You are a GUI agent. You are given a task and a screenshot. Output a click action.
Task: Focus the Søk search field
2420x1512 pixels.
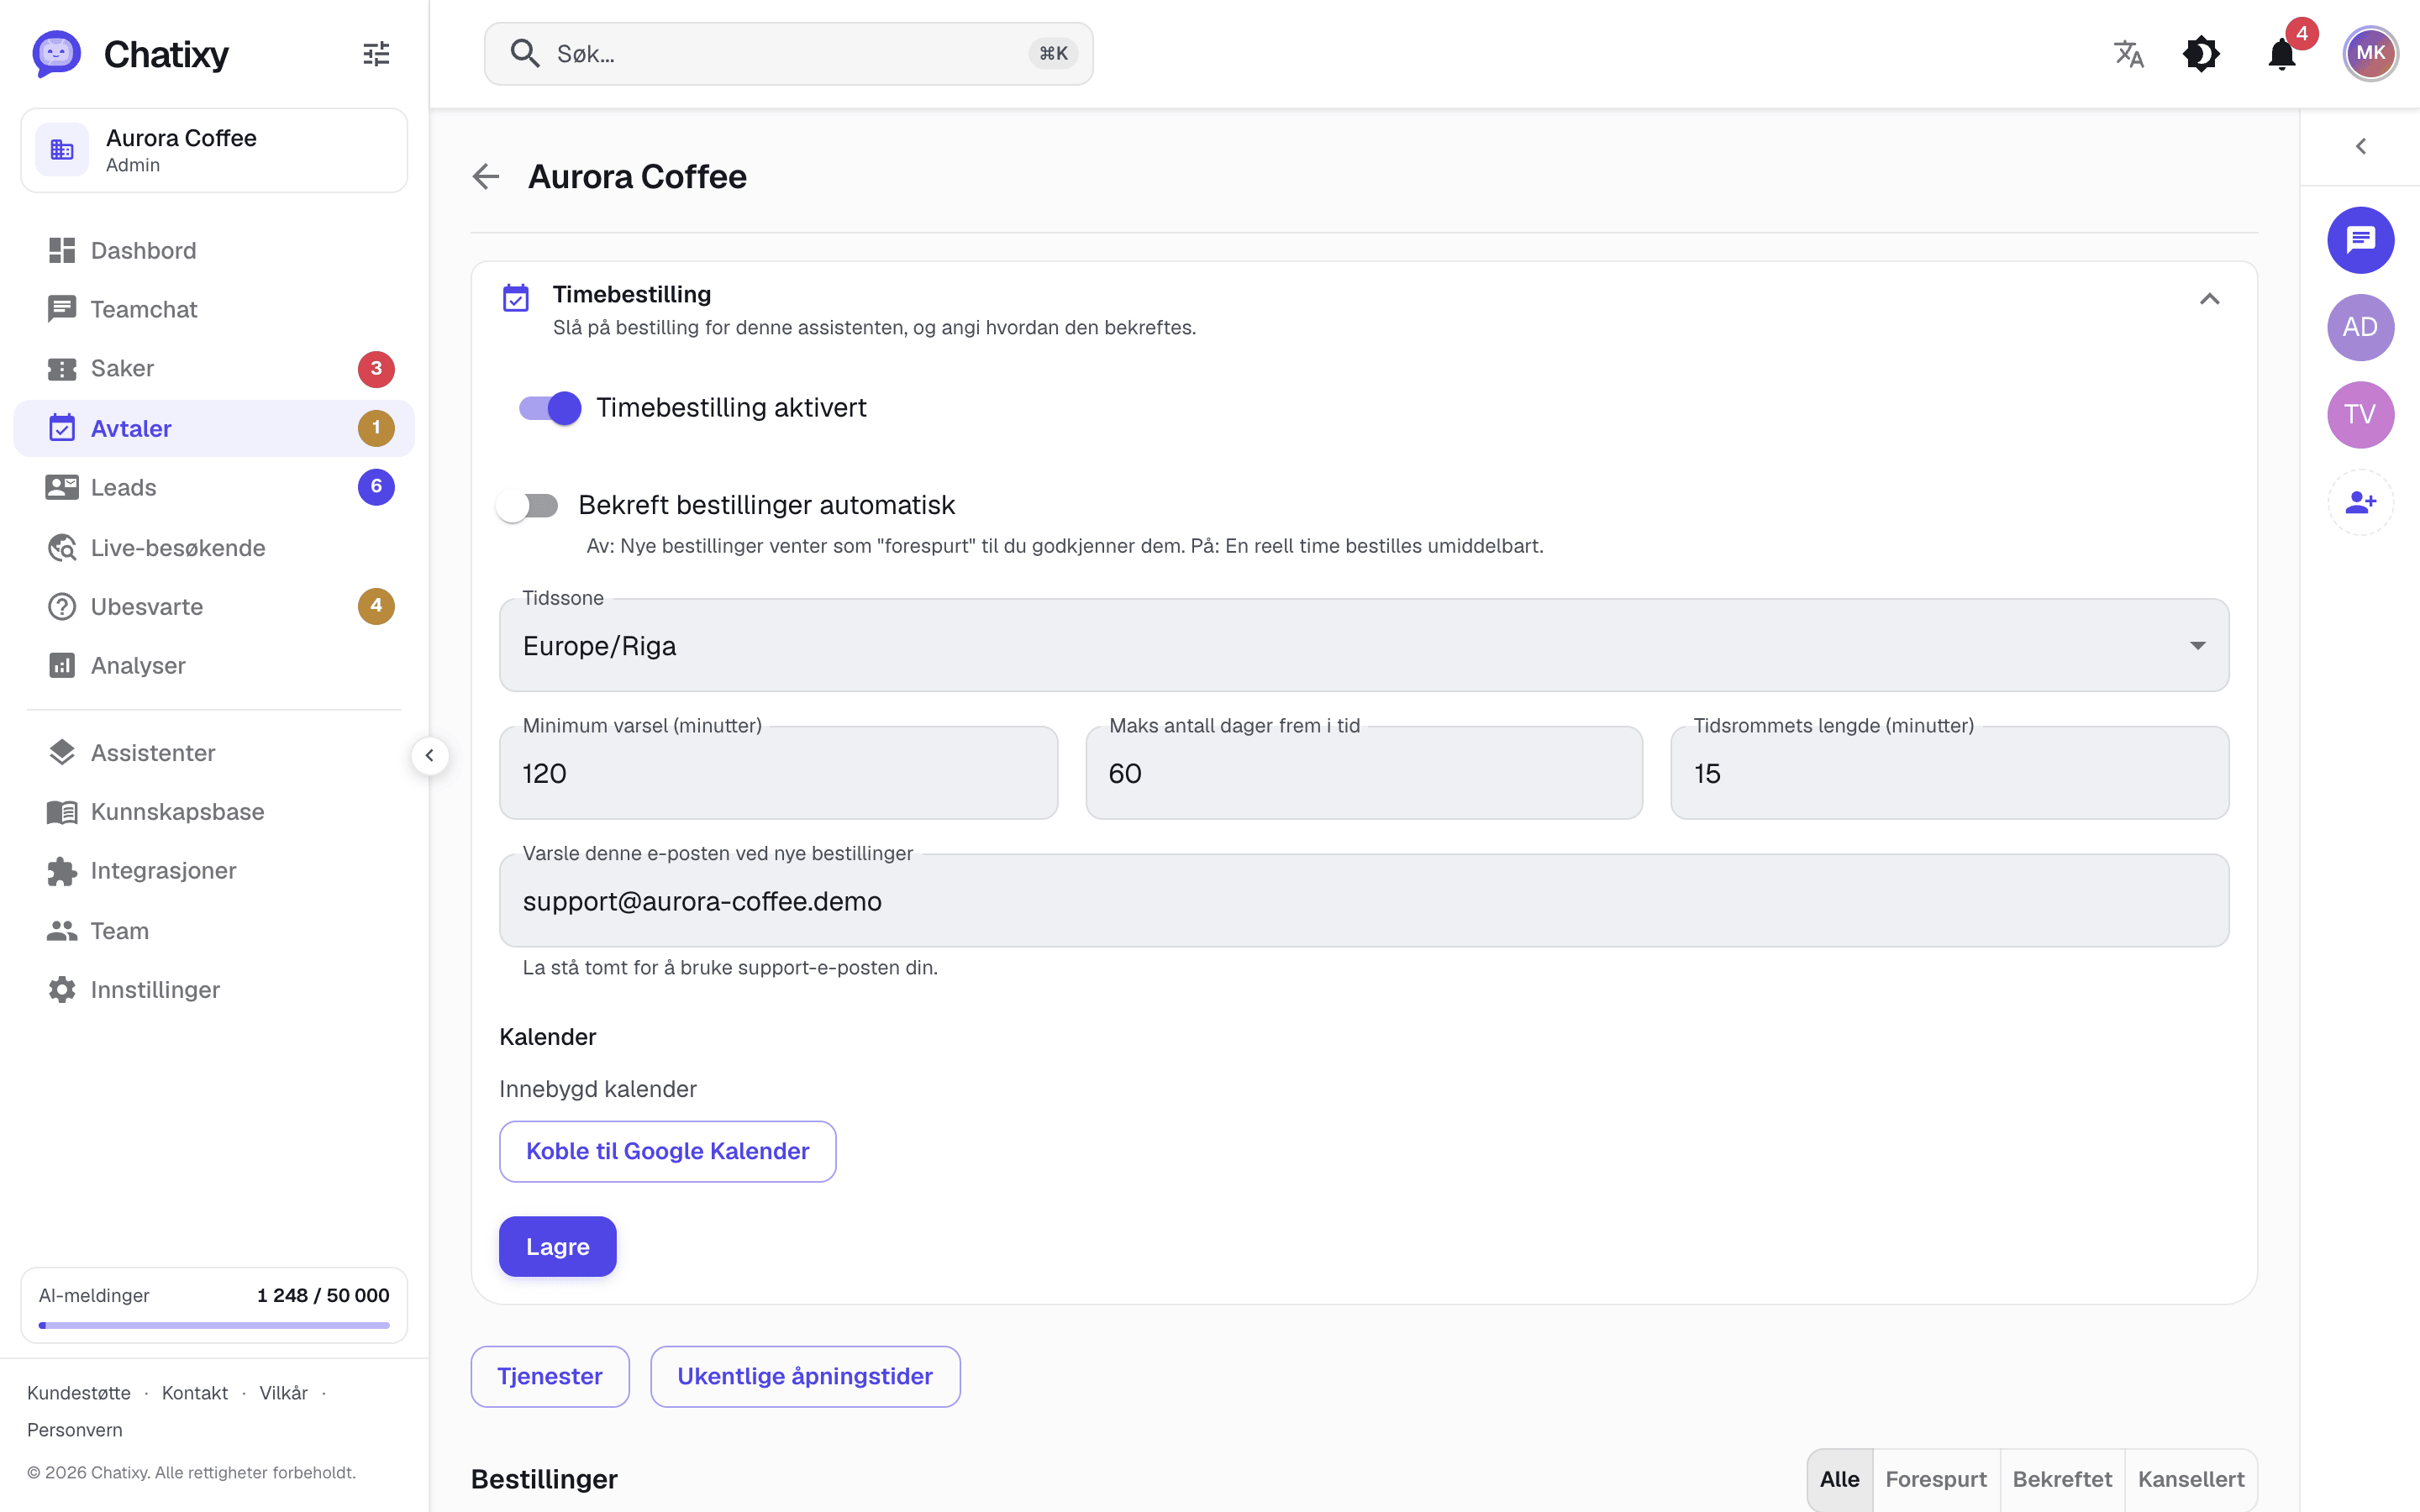click(788, 54)
